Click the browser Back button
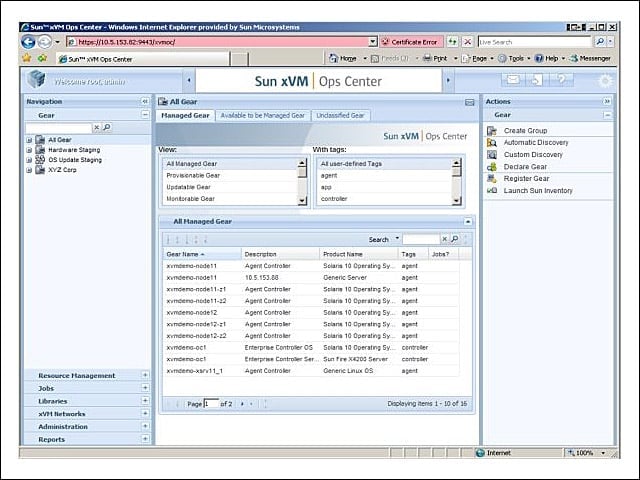640x480 pixels. pos(28,42)
